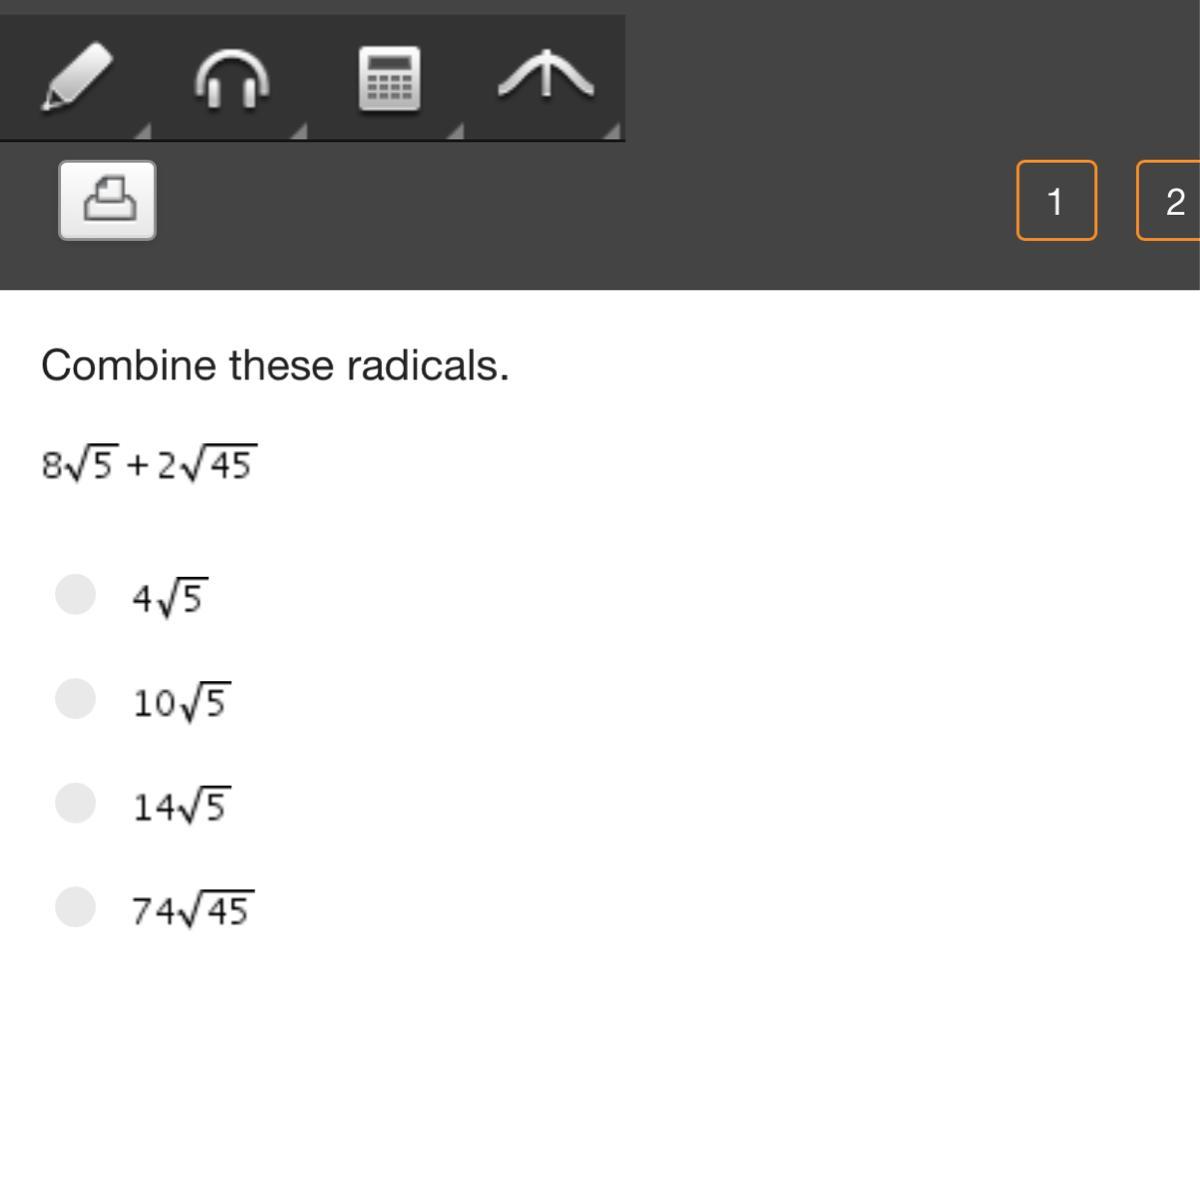Go to question 1
This screenshot has height=1200, width=1200.
pyautogui.click(x=1056, y=201)
